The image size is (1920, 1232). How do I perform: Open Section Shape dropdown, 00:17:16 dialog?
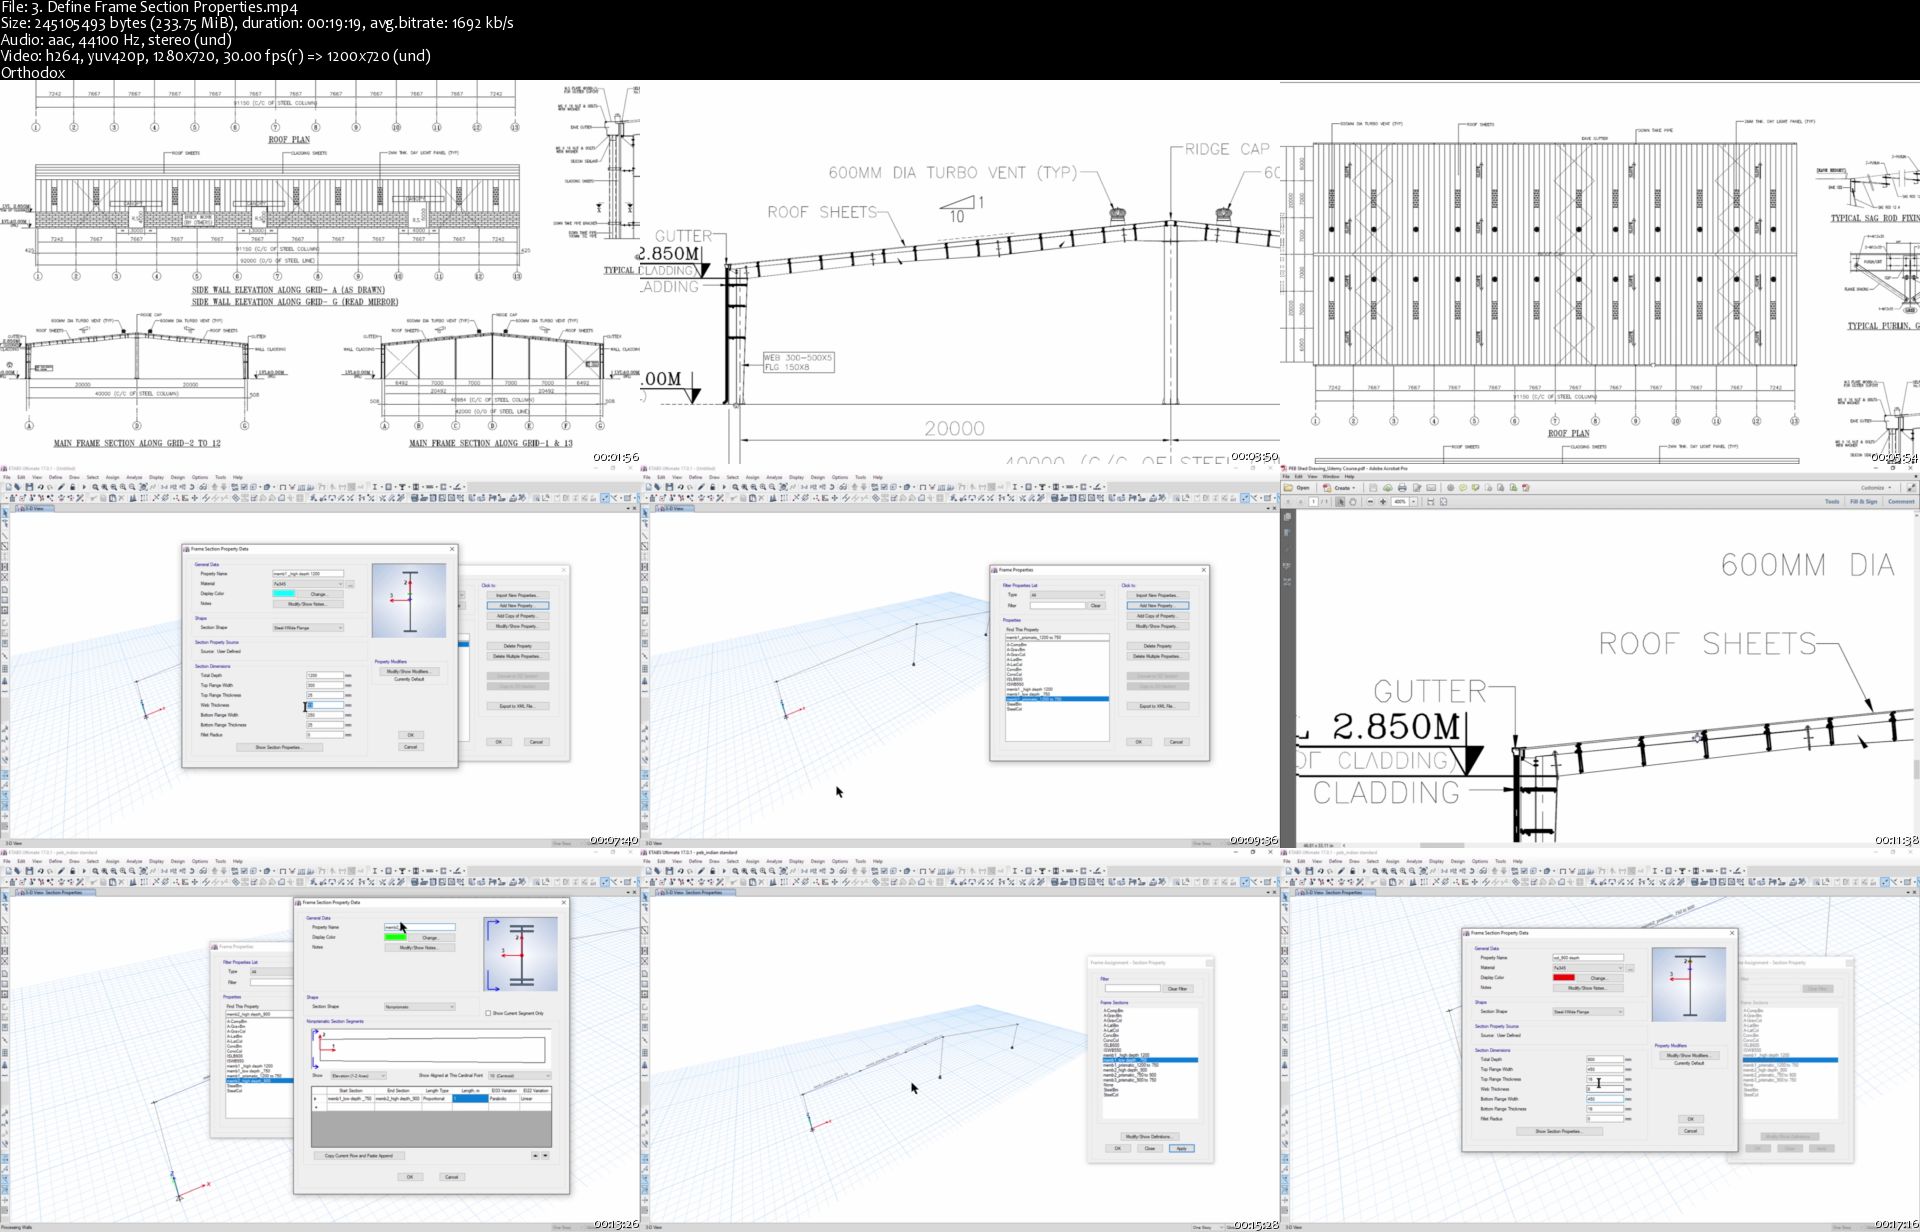(x=1588, y=1012)
